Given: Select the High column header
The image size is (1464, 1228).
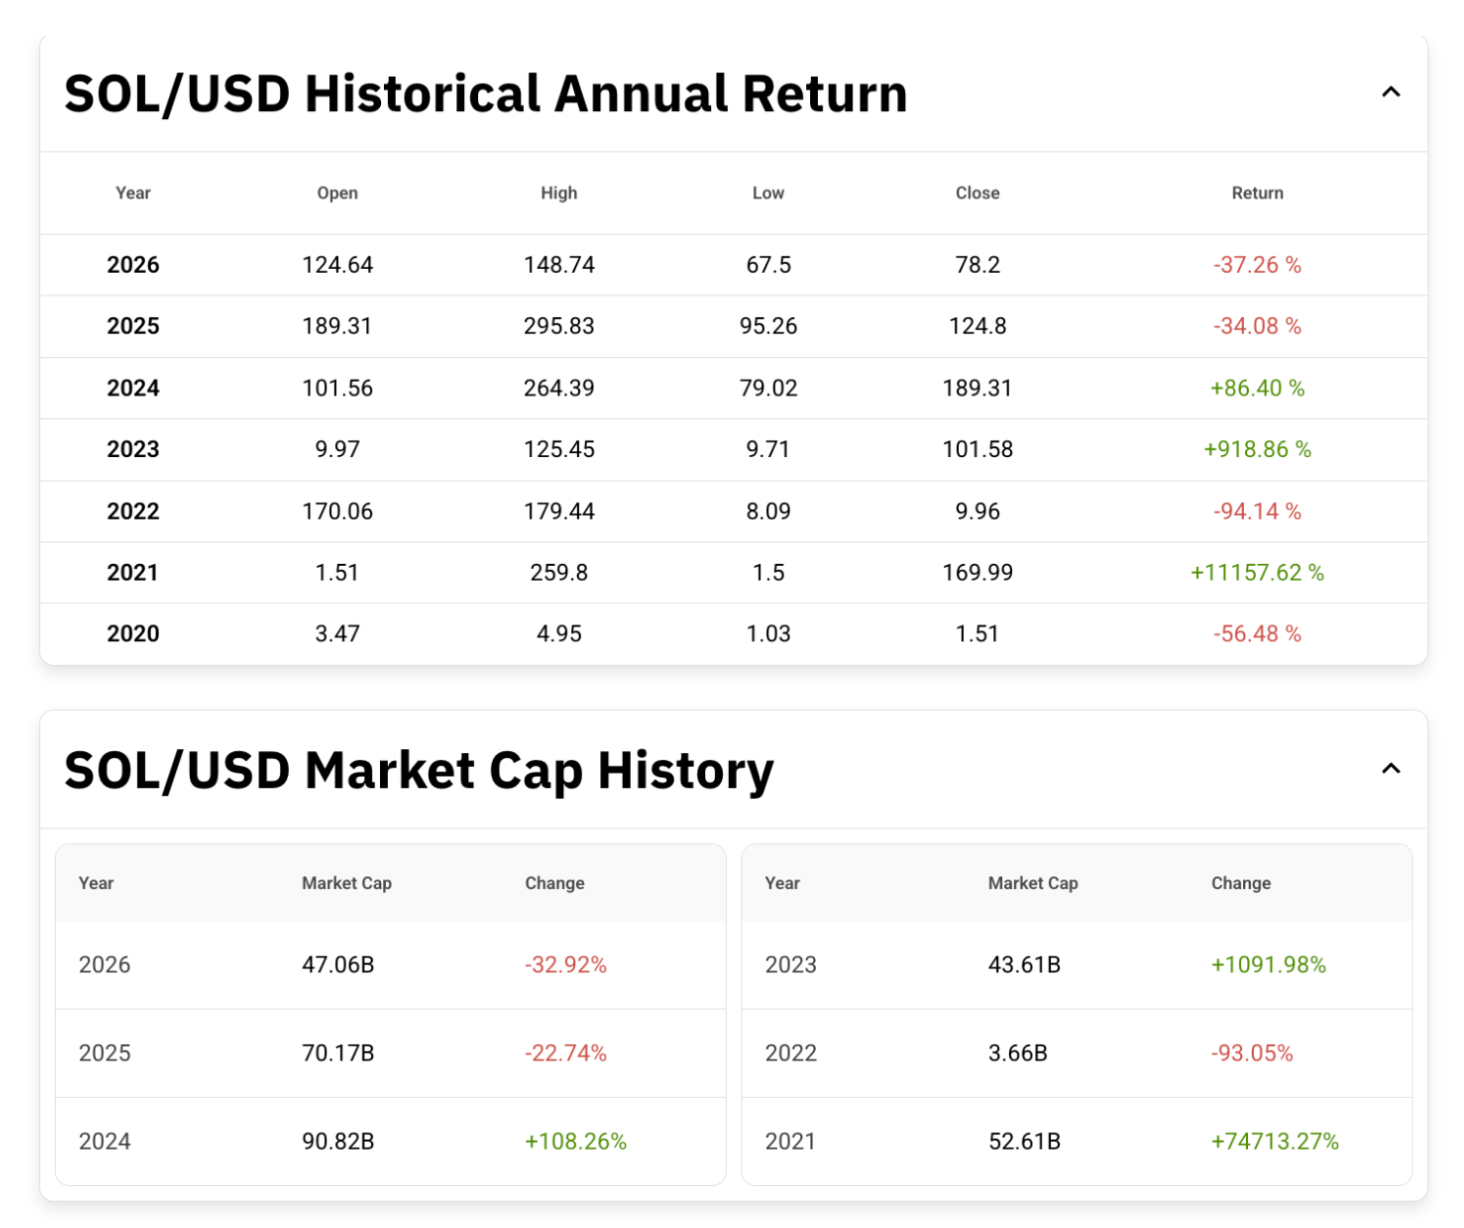Looking at the screenshot, I should (x=559, y=193).
